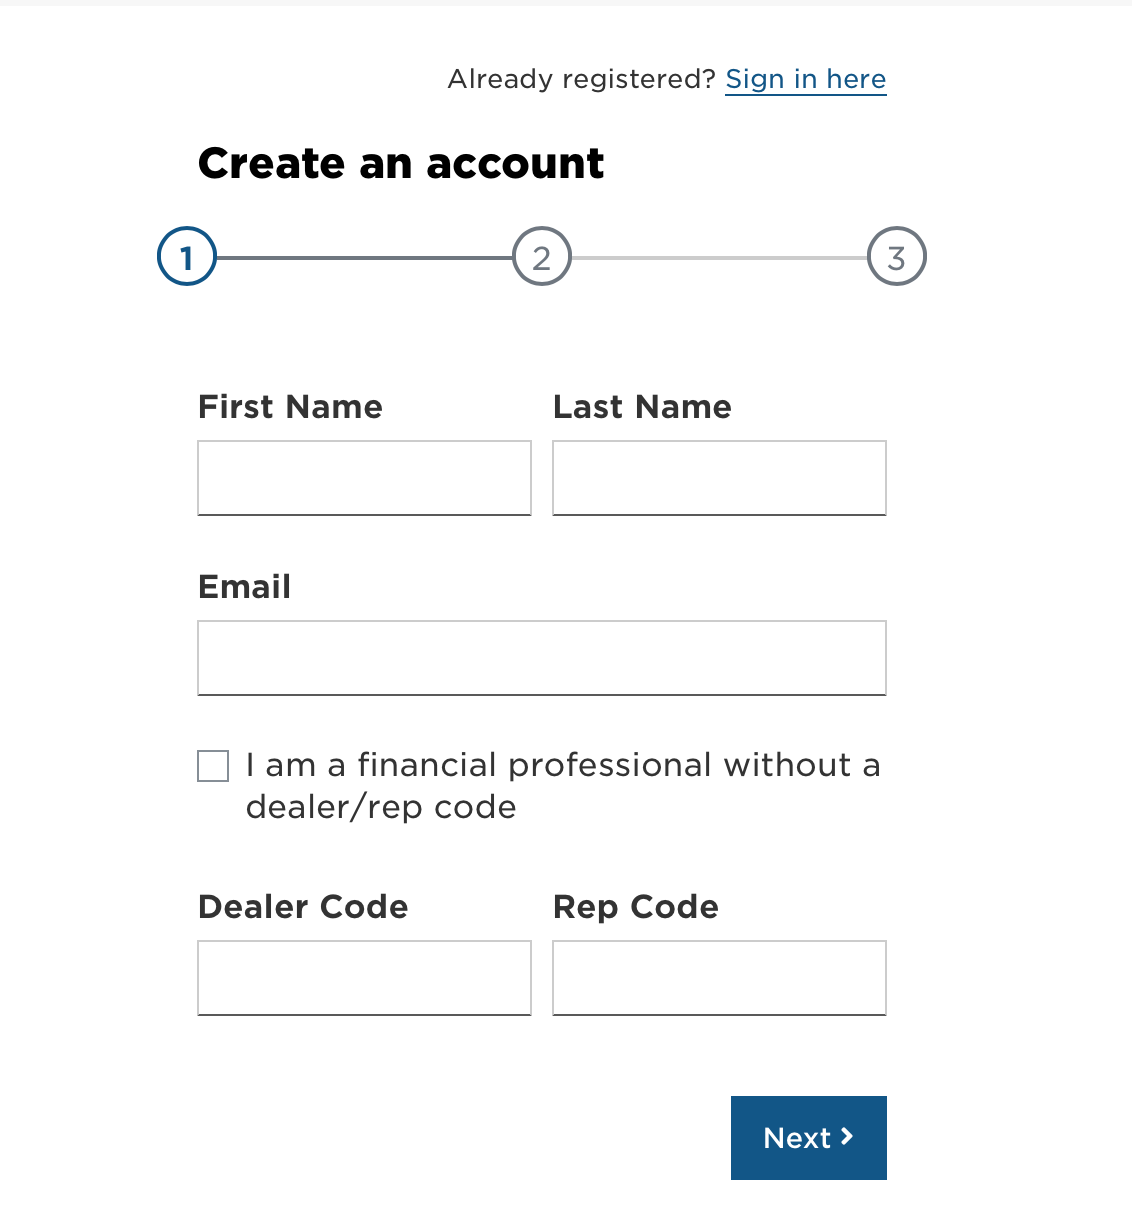The width and height of the screenshot is (1132, 1222).
Task: Click the Dealer Code label
Action: [x=303, y=907]
